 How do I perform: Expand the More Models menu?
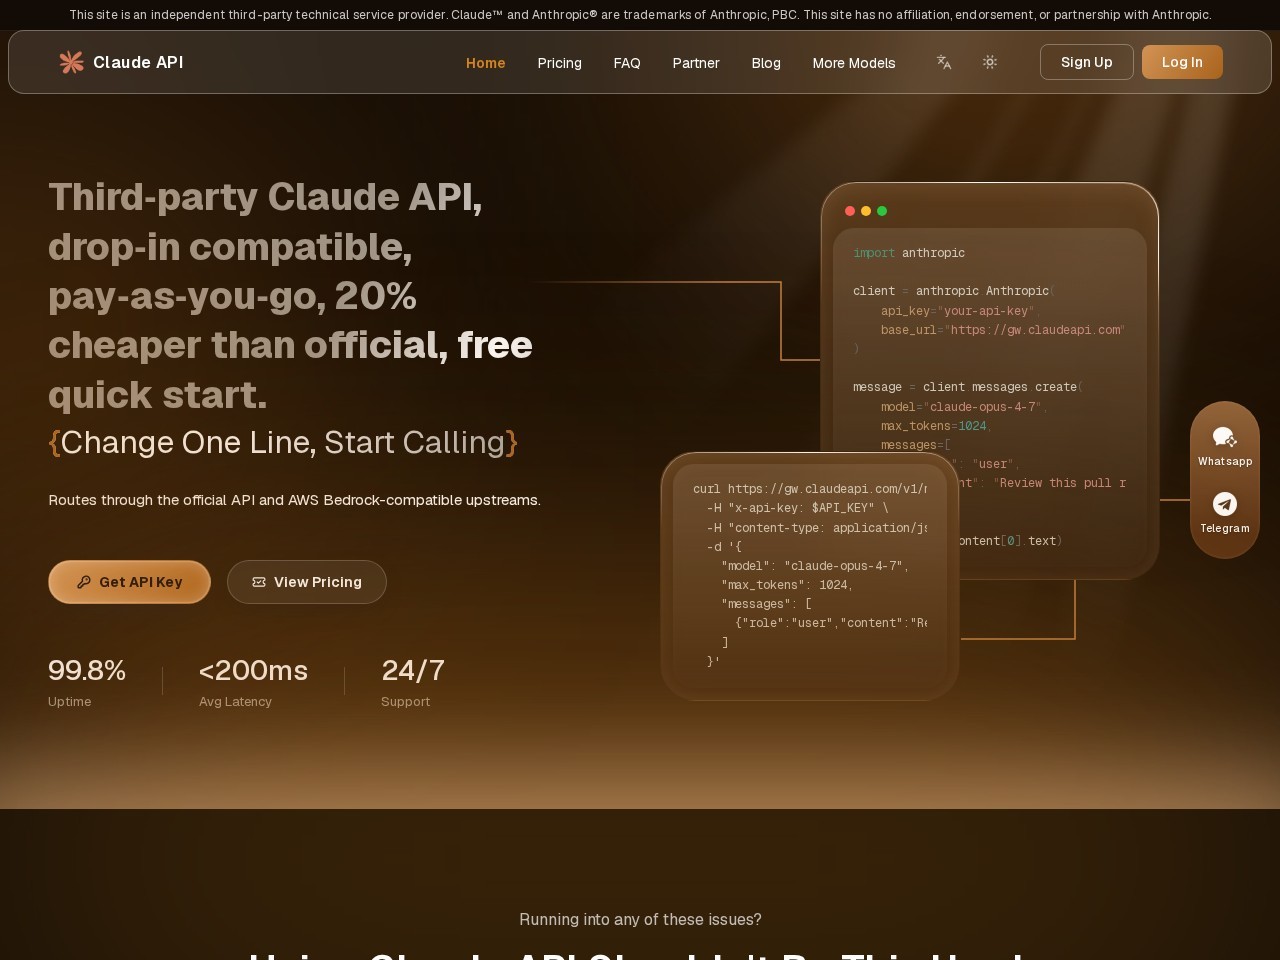tap(854, 63)
